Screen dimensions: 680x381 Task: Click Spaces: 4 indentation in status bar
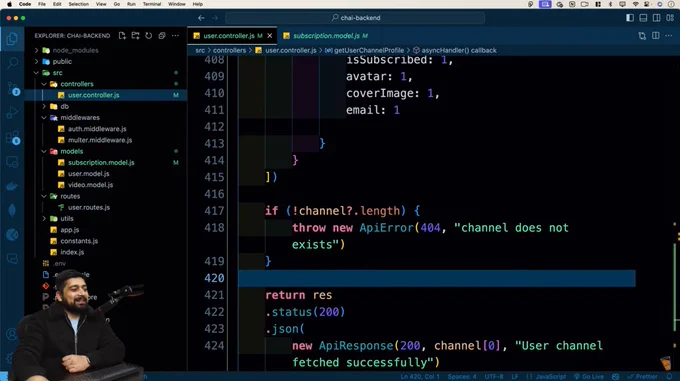click(462, 377)
